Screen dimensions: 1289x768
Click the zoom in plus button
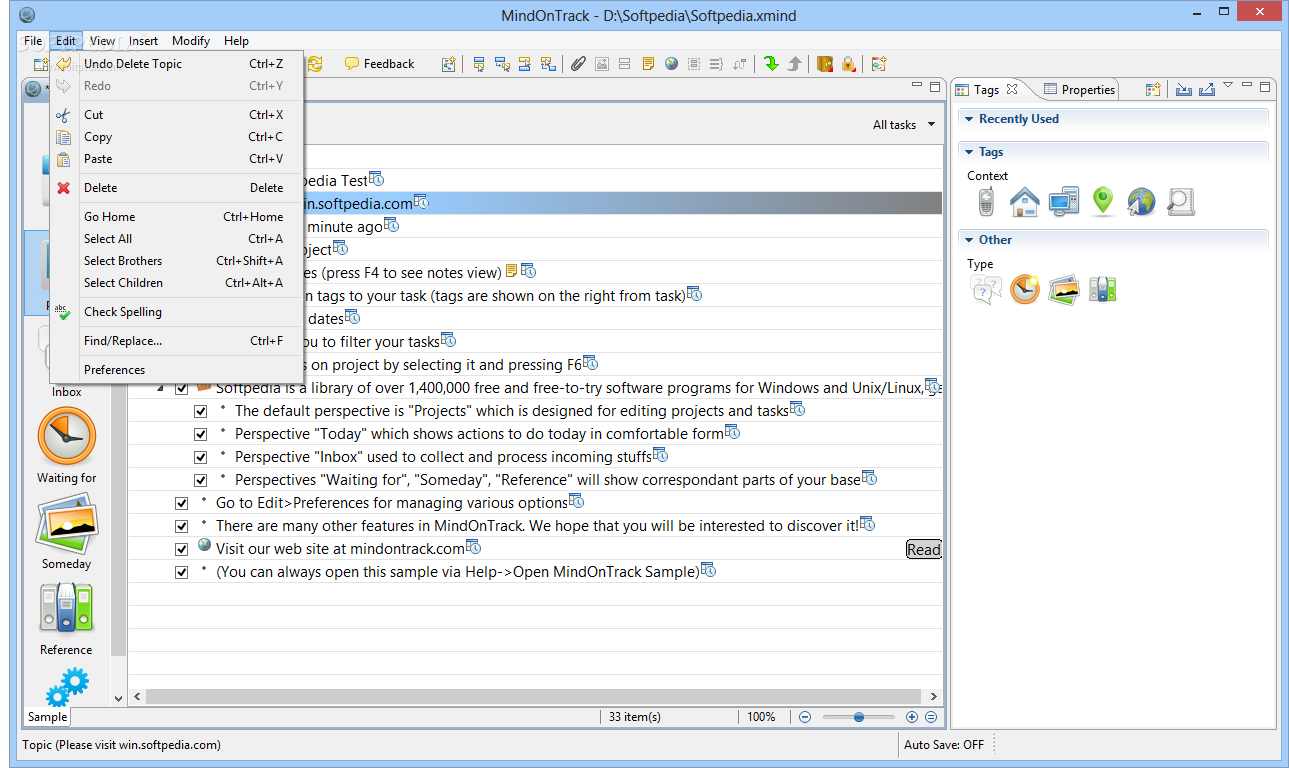click(912, 717)
